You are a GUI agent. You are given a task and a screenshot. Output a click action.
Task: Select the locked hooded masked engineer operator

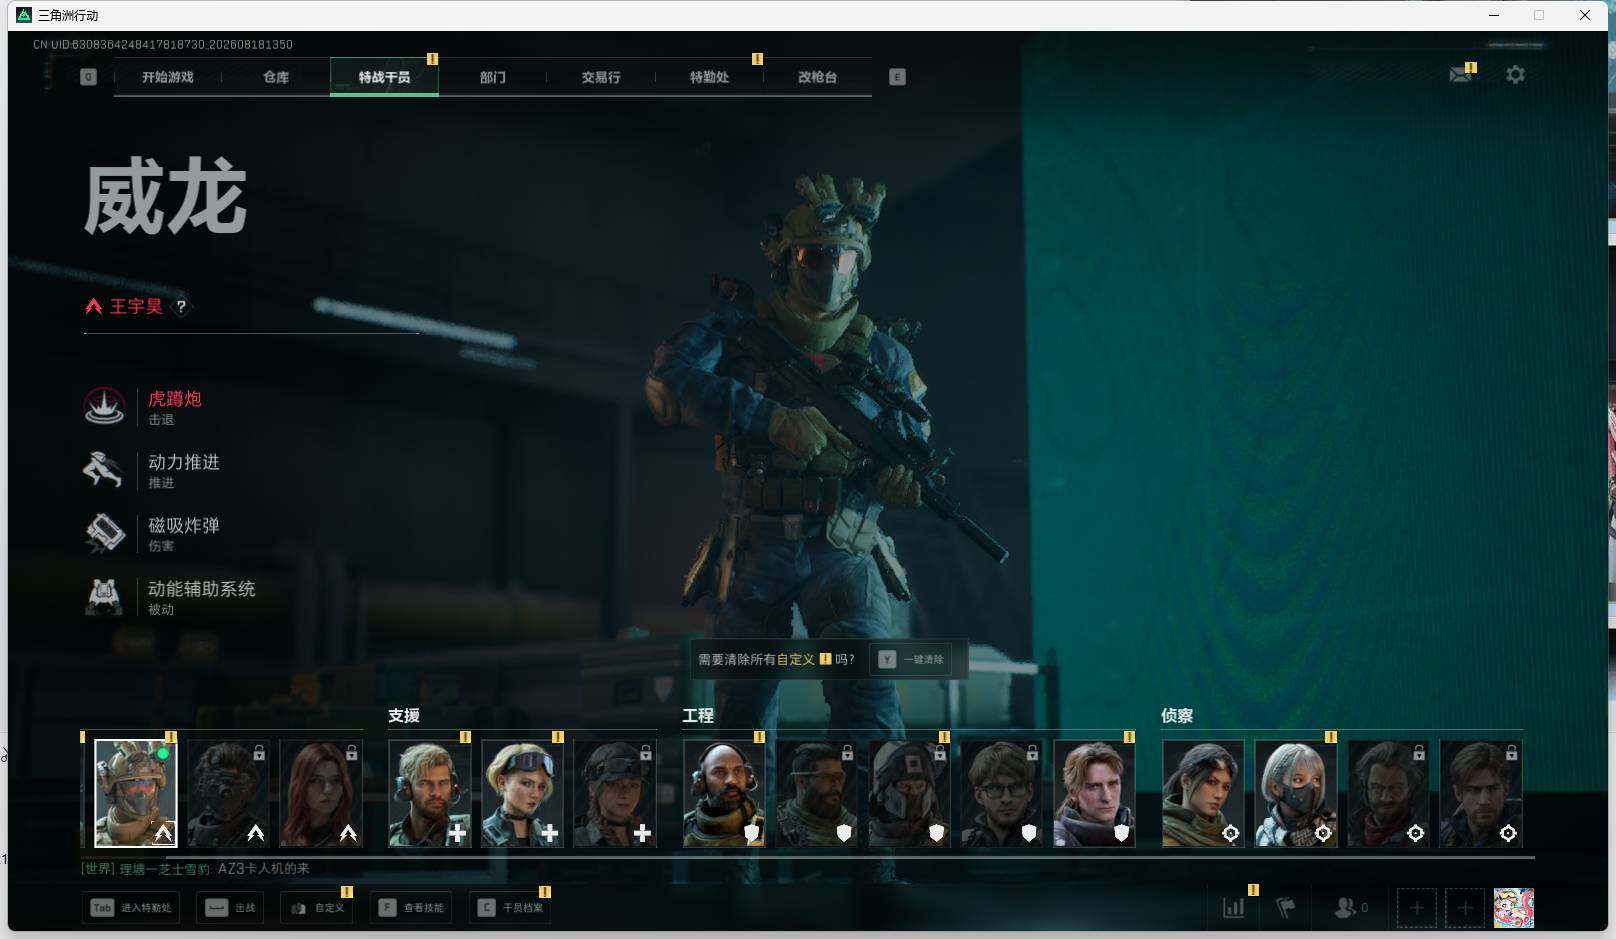coord(909,793)
